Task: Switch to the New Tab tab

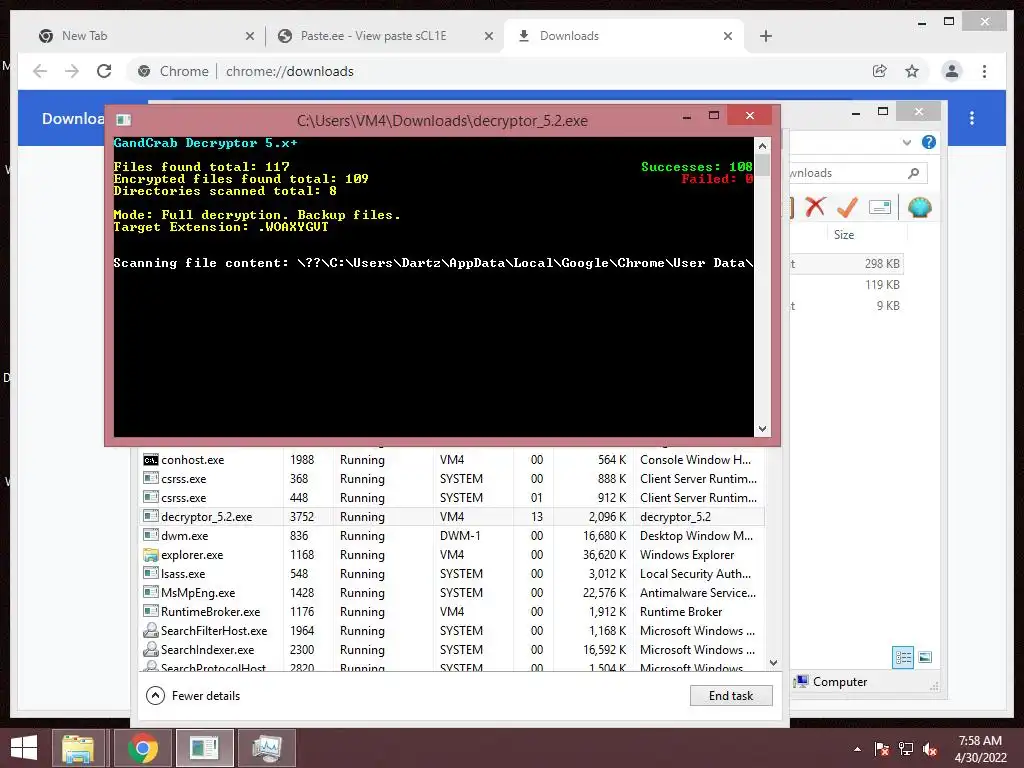Action: tap(144, 36)
